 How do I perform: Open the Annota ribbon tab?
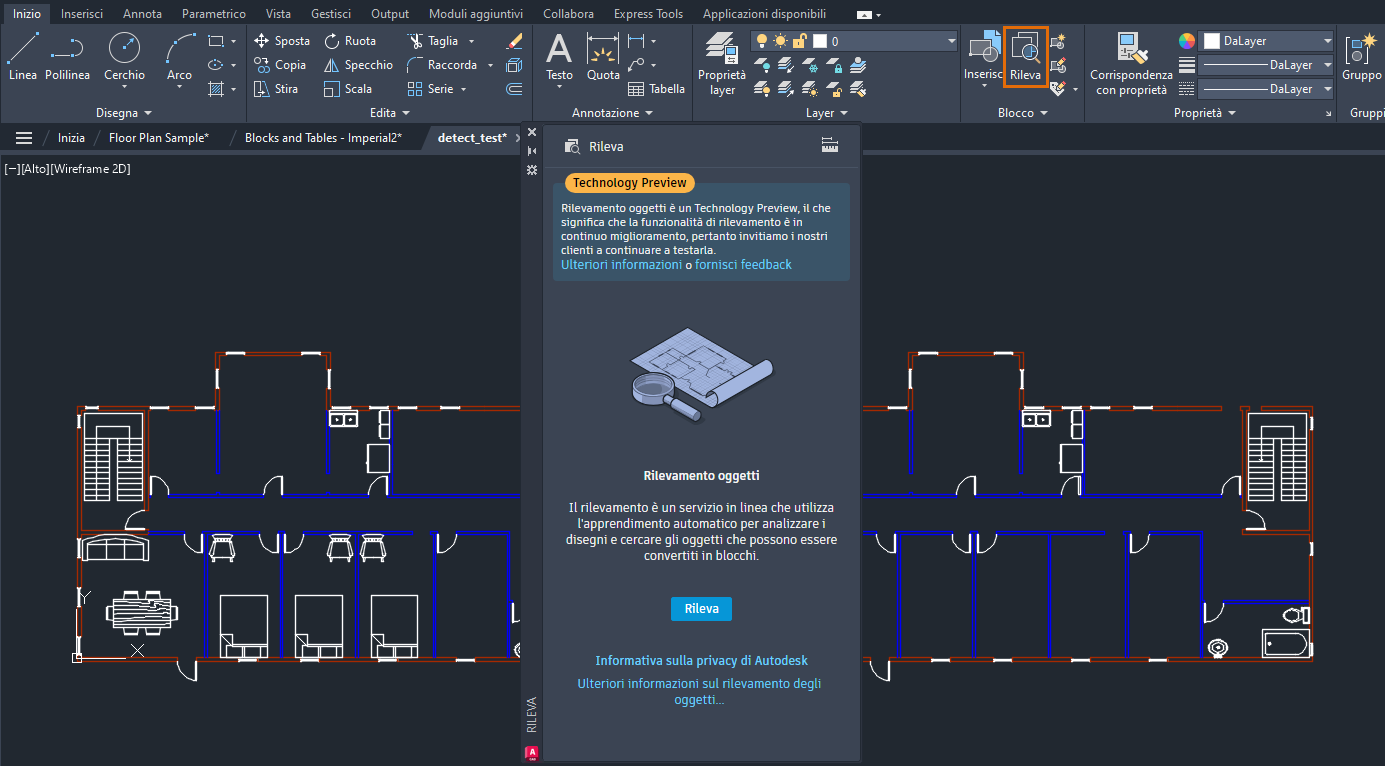coord(142,14)
